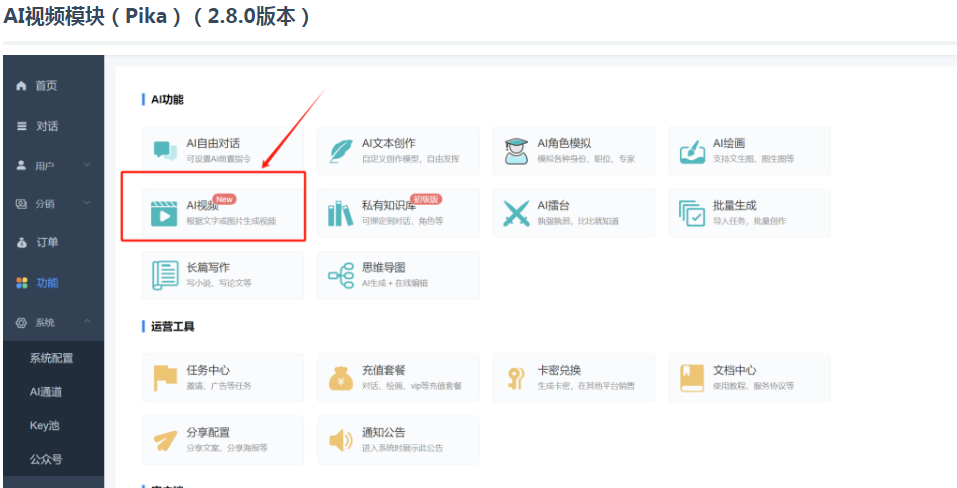Viewport: 957px width, 488px height.
Task: Expand the 分销 menu chevron
Action: pyautogui.click(x=87, y=203)
